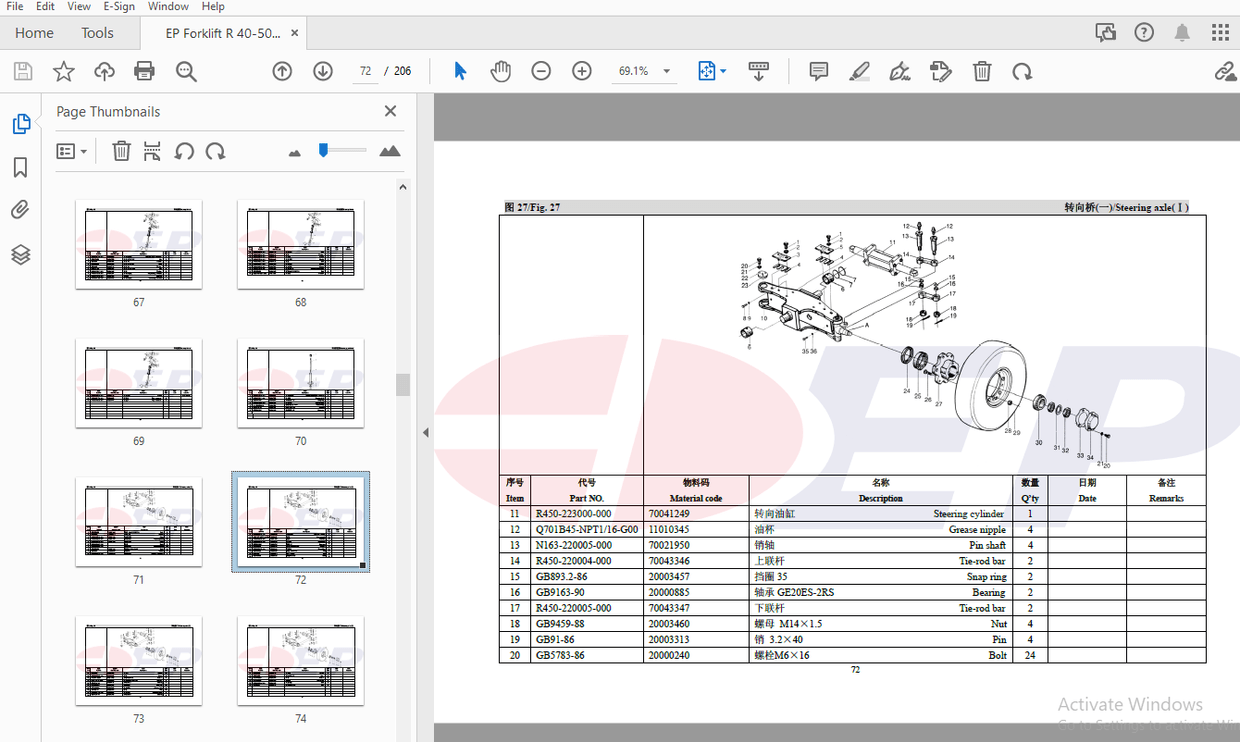Screen dimensions: 1240x742
Task: Select the page 71 thumbnail
Action: (139, 522)
